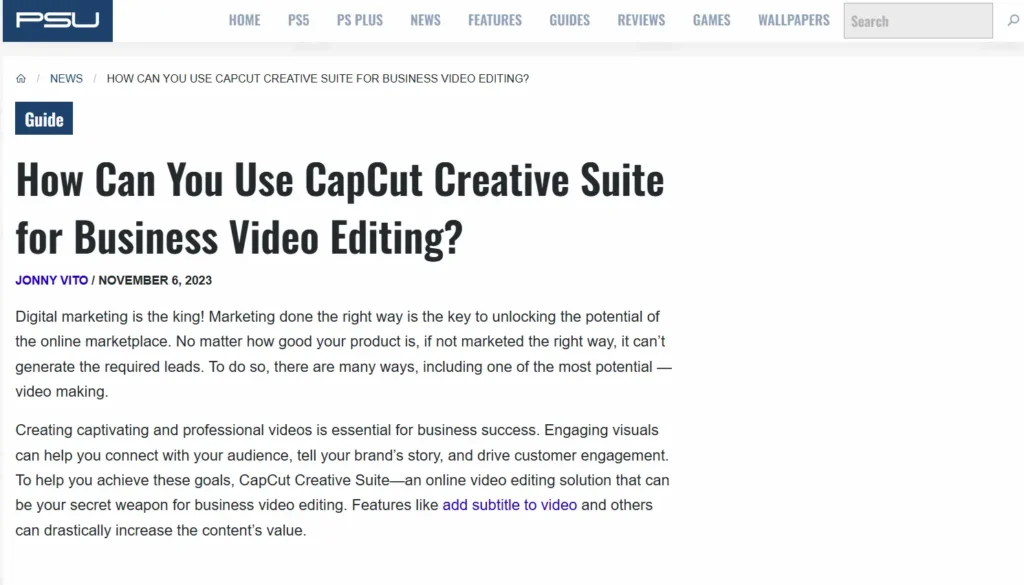Viewport: 1024px width, 585px height.
Task: Follow the 'add subtitle to video' link
Action: [x=509, y=505]
